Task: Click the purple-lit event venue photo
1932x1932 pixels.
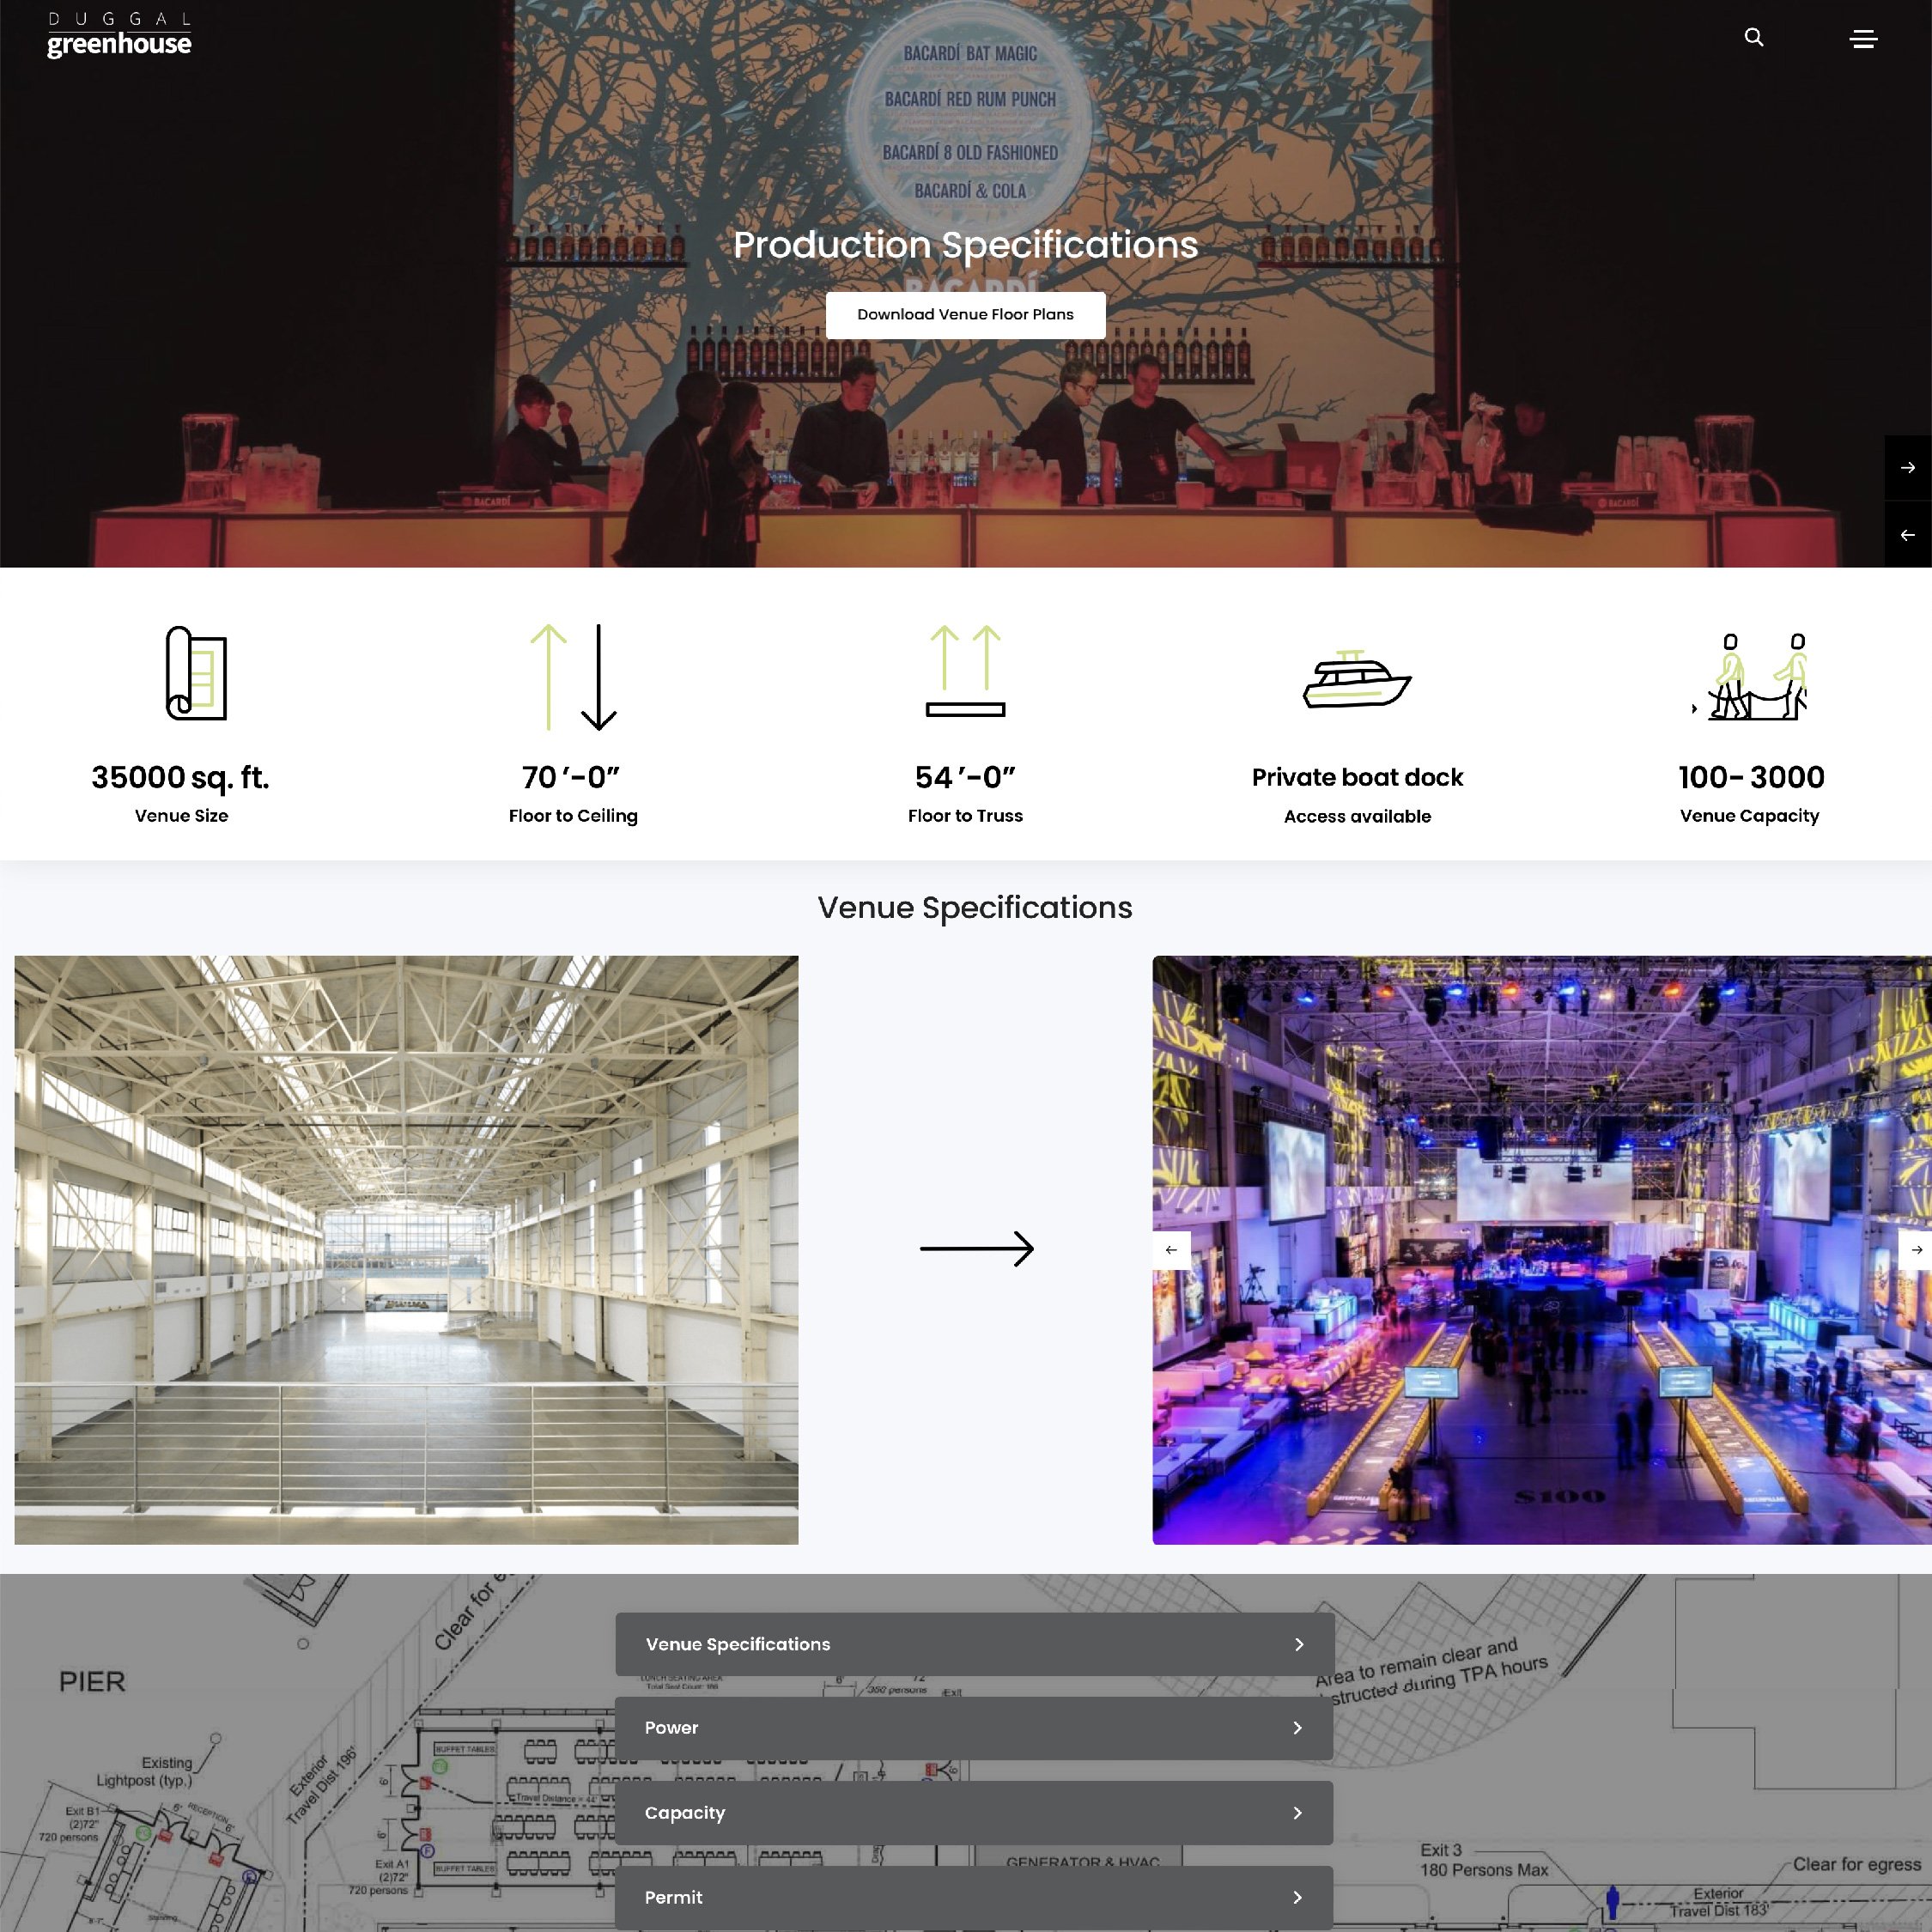Action: point(1542,1250)
